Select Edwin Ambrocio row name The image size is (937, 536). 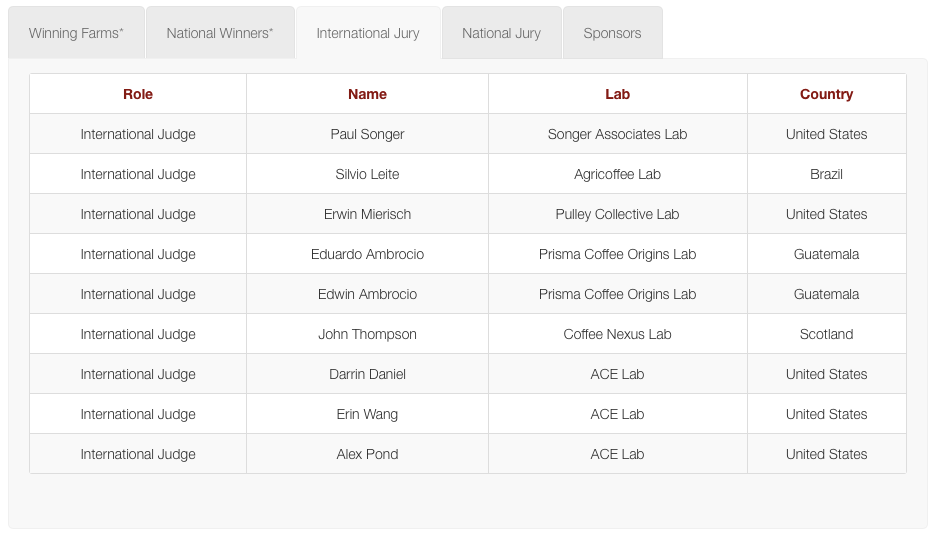[368, 294]
